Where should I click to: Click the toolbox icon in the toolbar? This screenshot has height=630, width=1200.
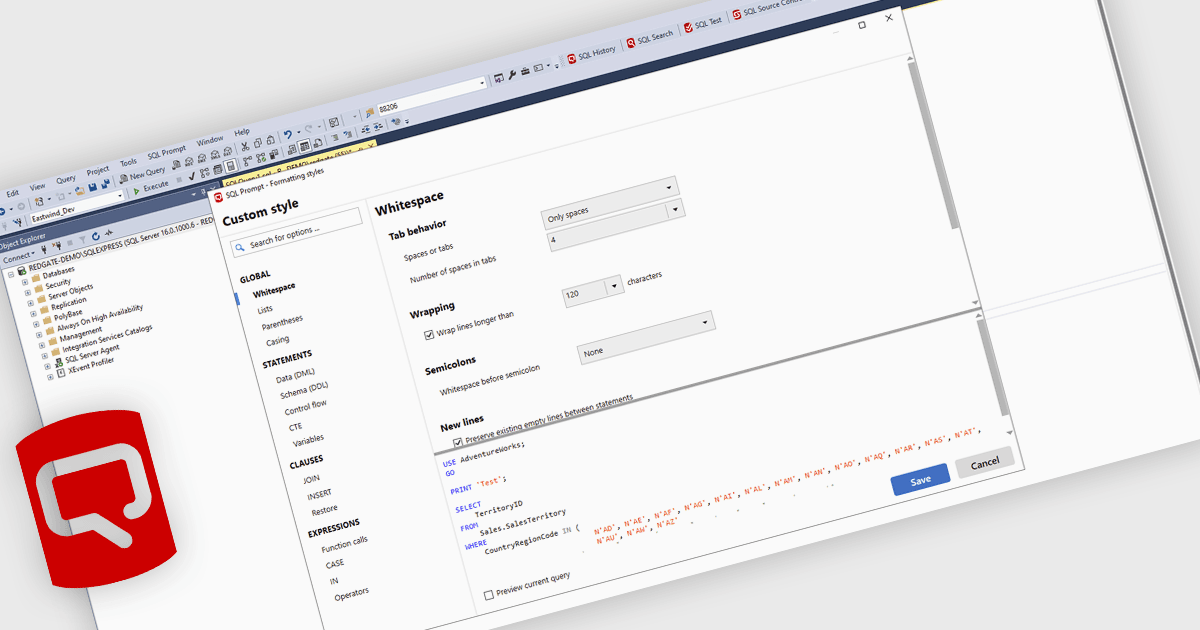(x=524, y=72)
